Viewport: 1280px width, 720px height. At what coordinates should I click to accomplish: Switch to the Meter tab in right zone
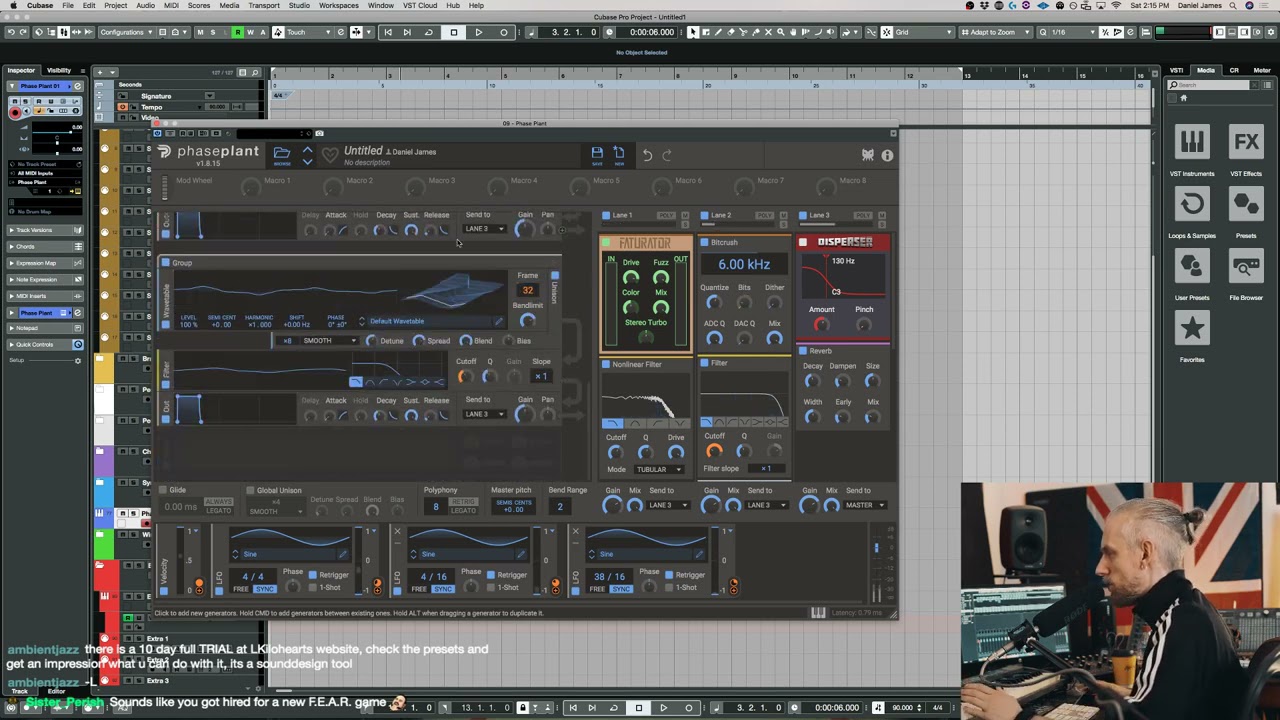click(1262, 70)
